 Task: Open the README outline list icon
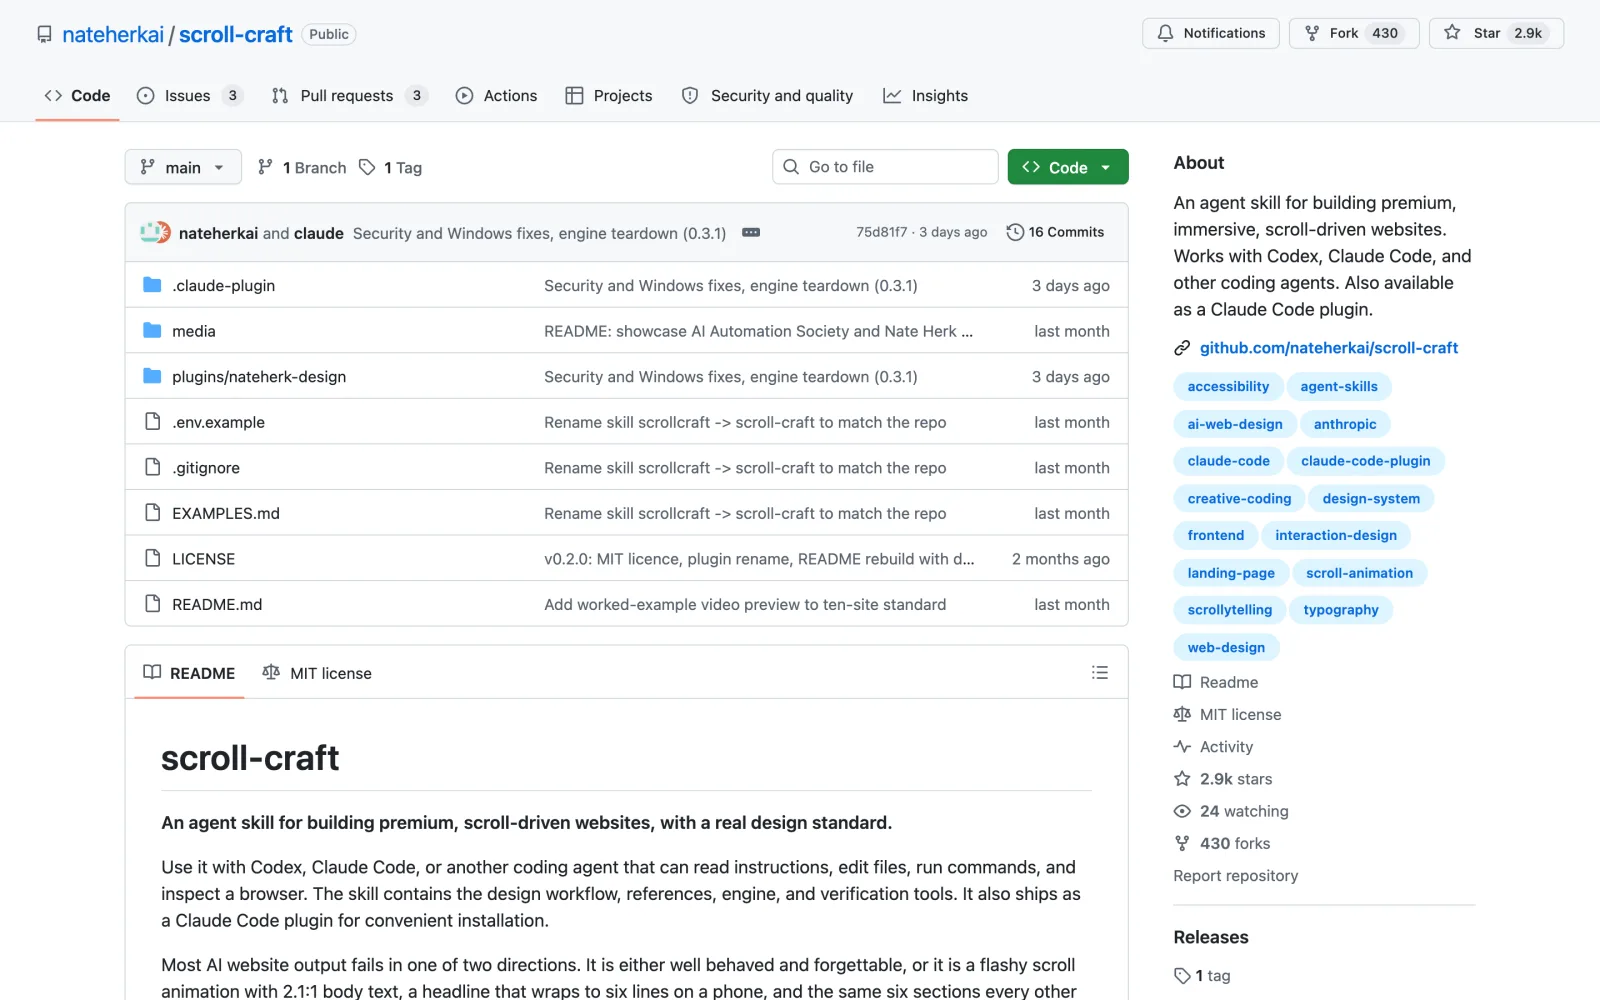[x=1100, y=673]
